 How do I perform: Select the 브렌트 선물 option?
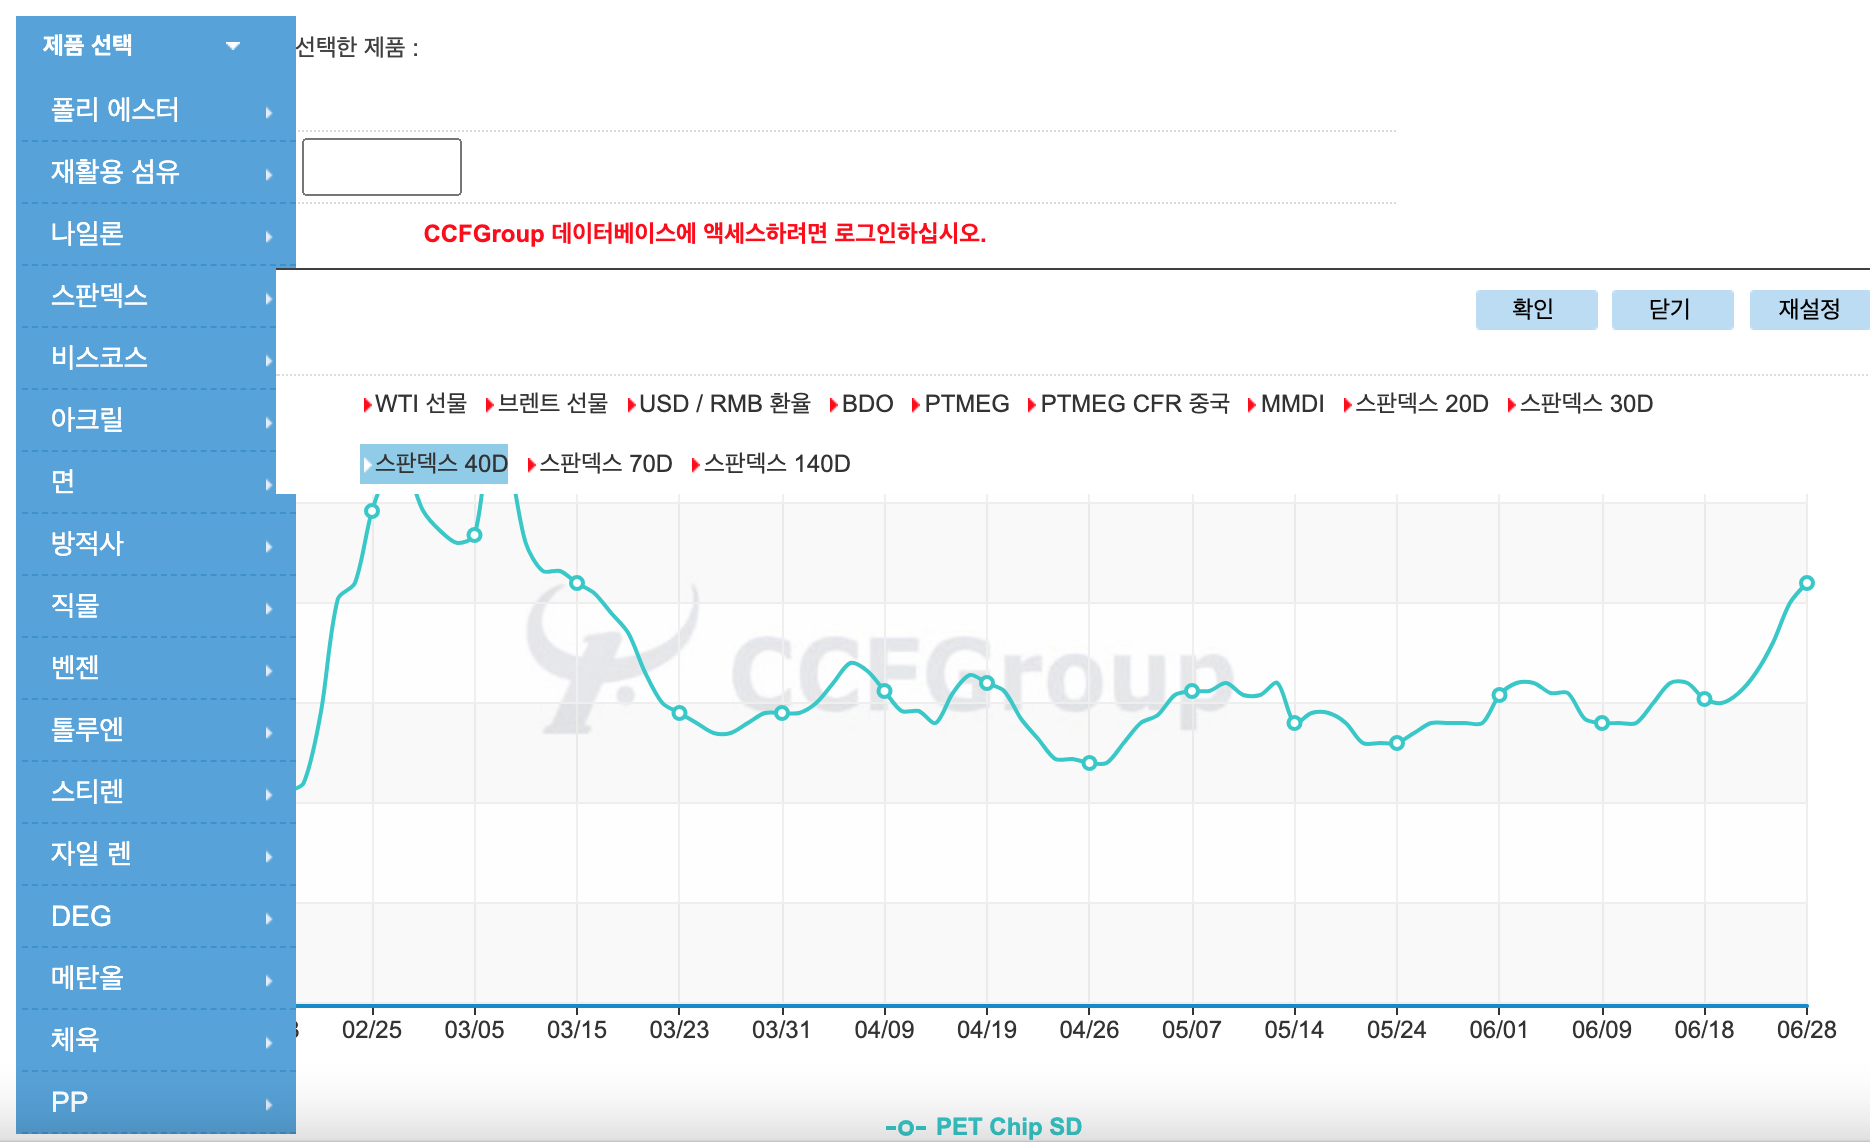547,404
